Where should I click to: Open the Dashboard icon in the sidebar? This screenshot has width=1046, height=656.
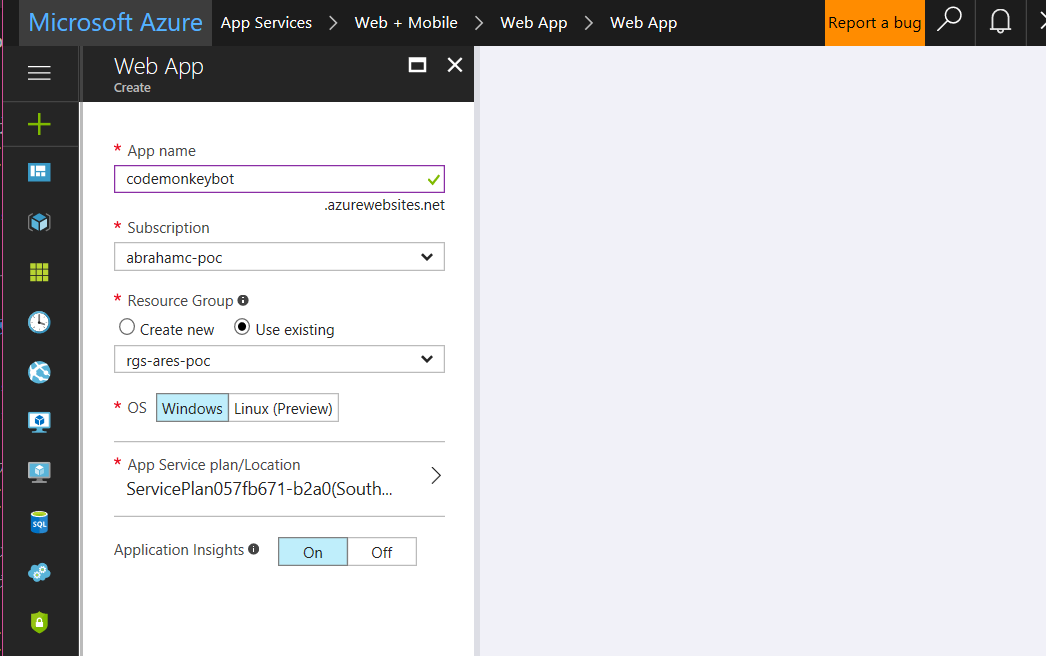39,171
